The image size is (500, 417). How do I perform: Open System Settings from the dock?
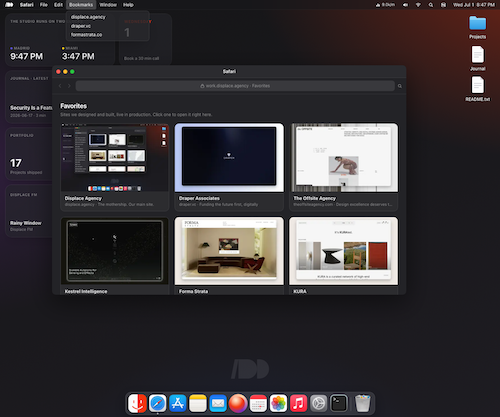point(319,403)
